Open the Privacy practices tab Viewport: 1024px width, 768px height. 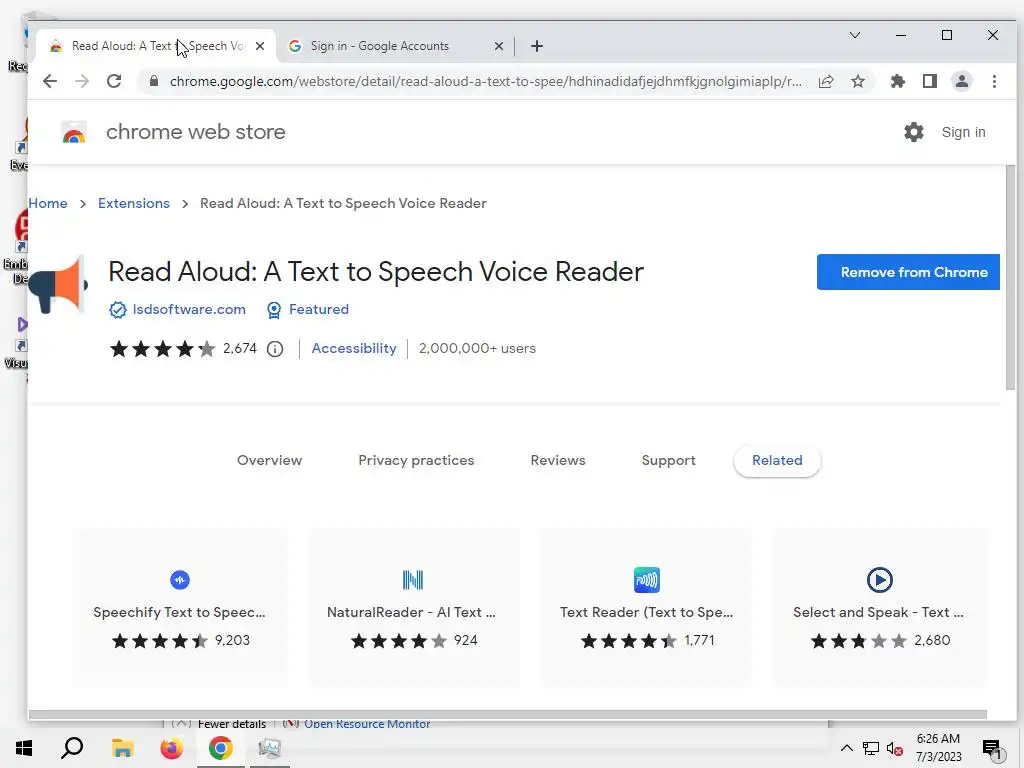pos(416,460)
